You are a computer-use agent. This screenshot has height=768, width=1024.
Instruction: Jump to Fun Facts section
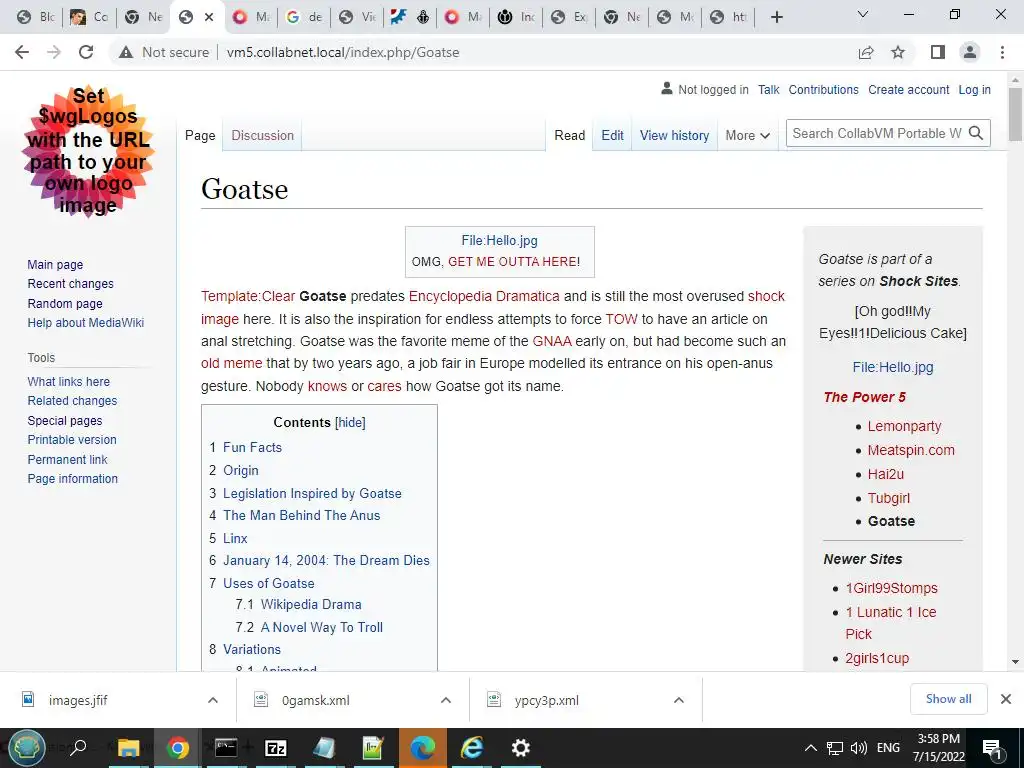[x=252, y=447]
